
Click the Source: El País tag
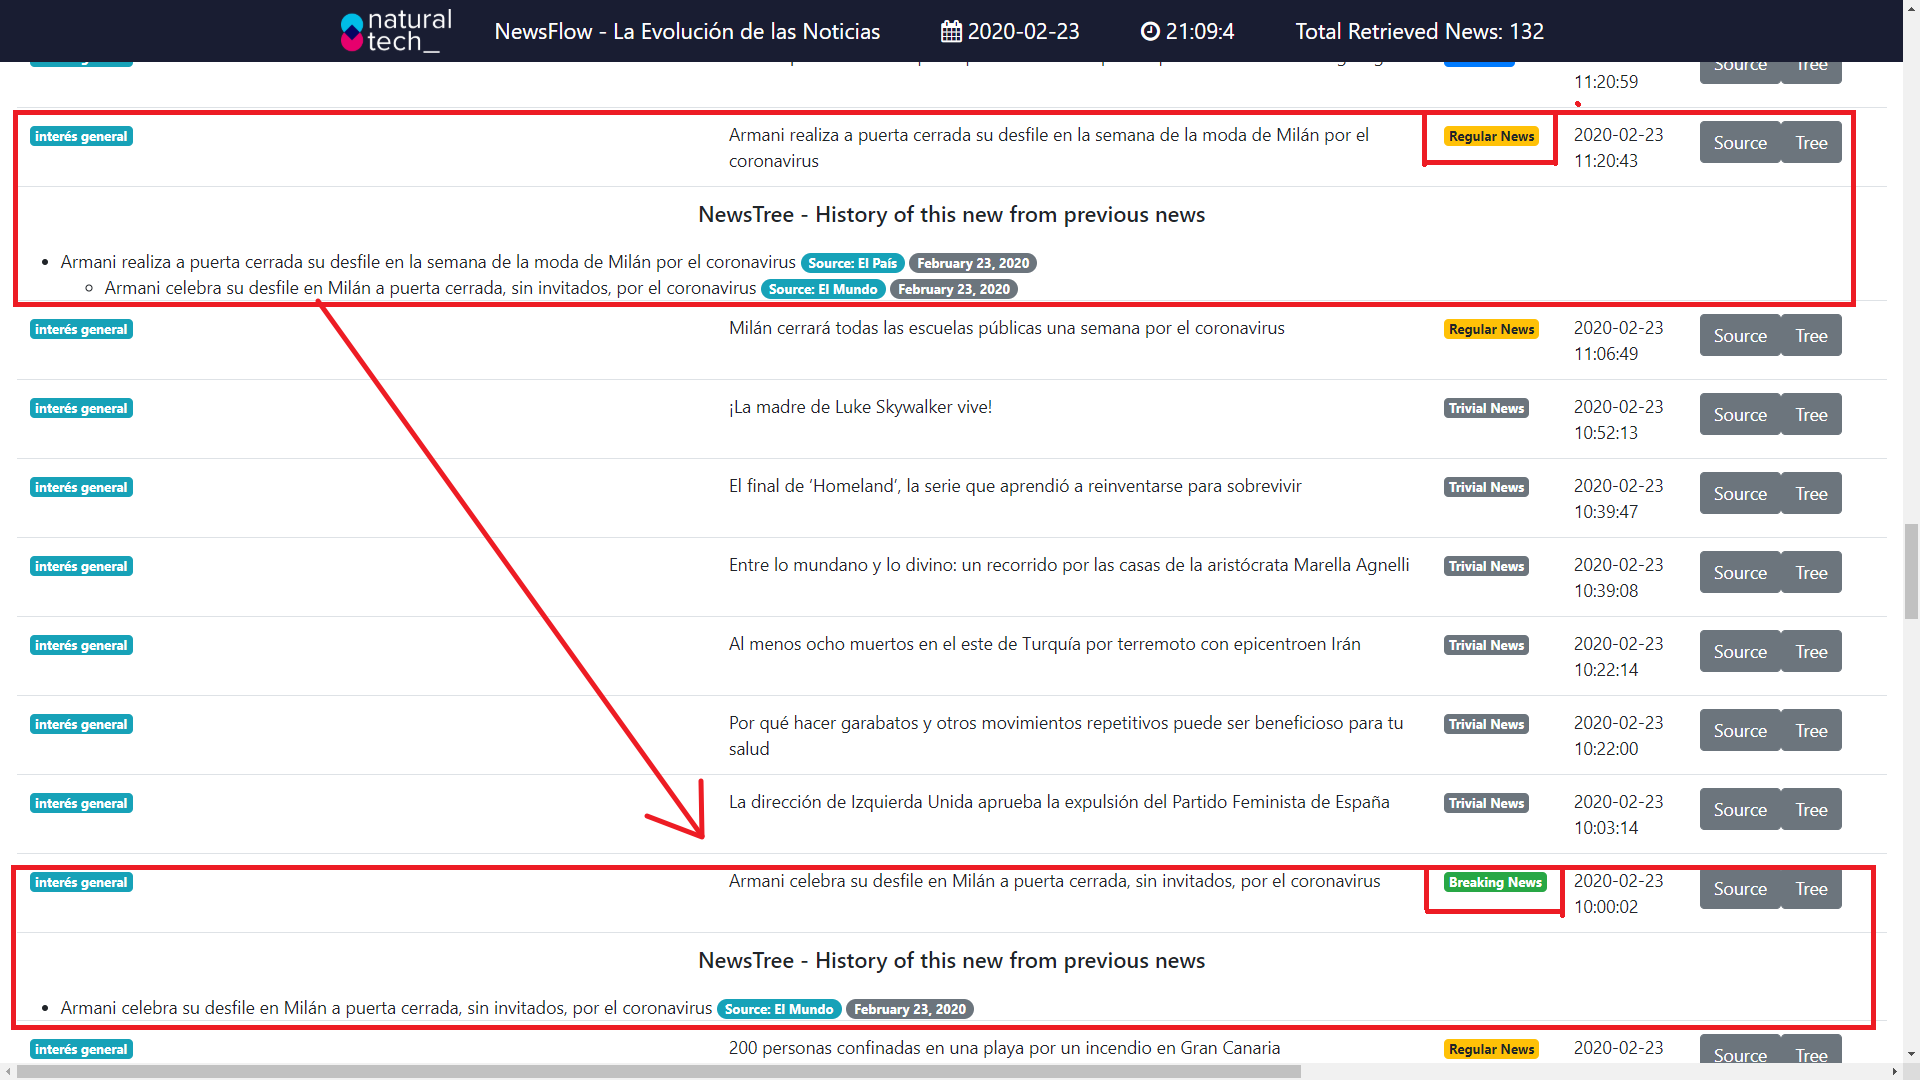click(x=852, y=263)
